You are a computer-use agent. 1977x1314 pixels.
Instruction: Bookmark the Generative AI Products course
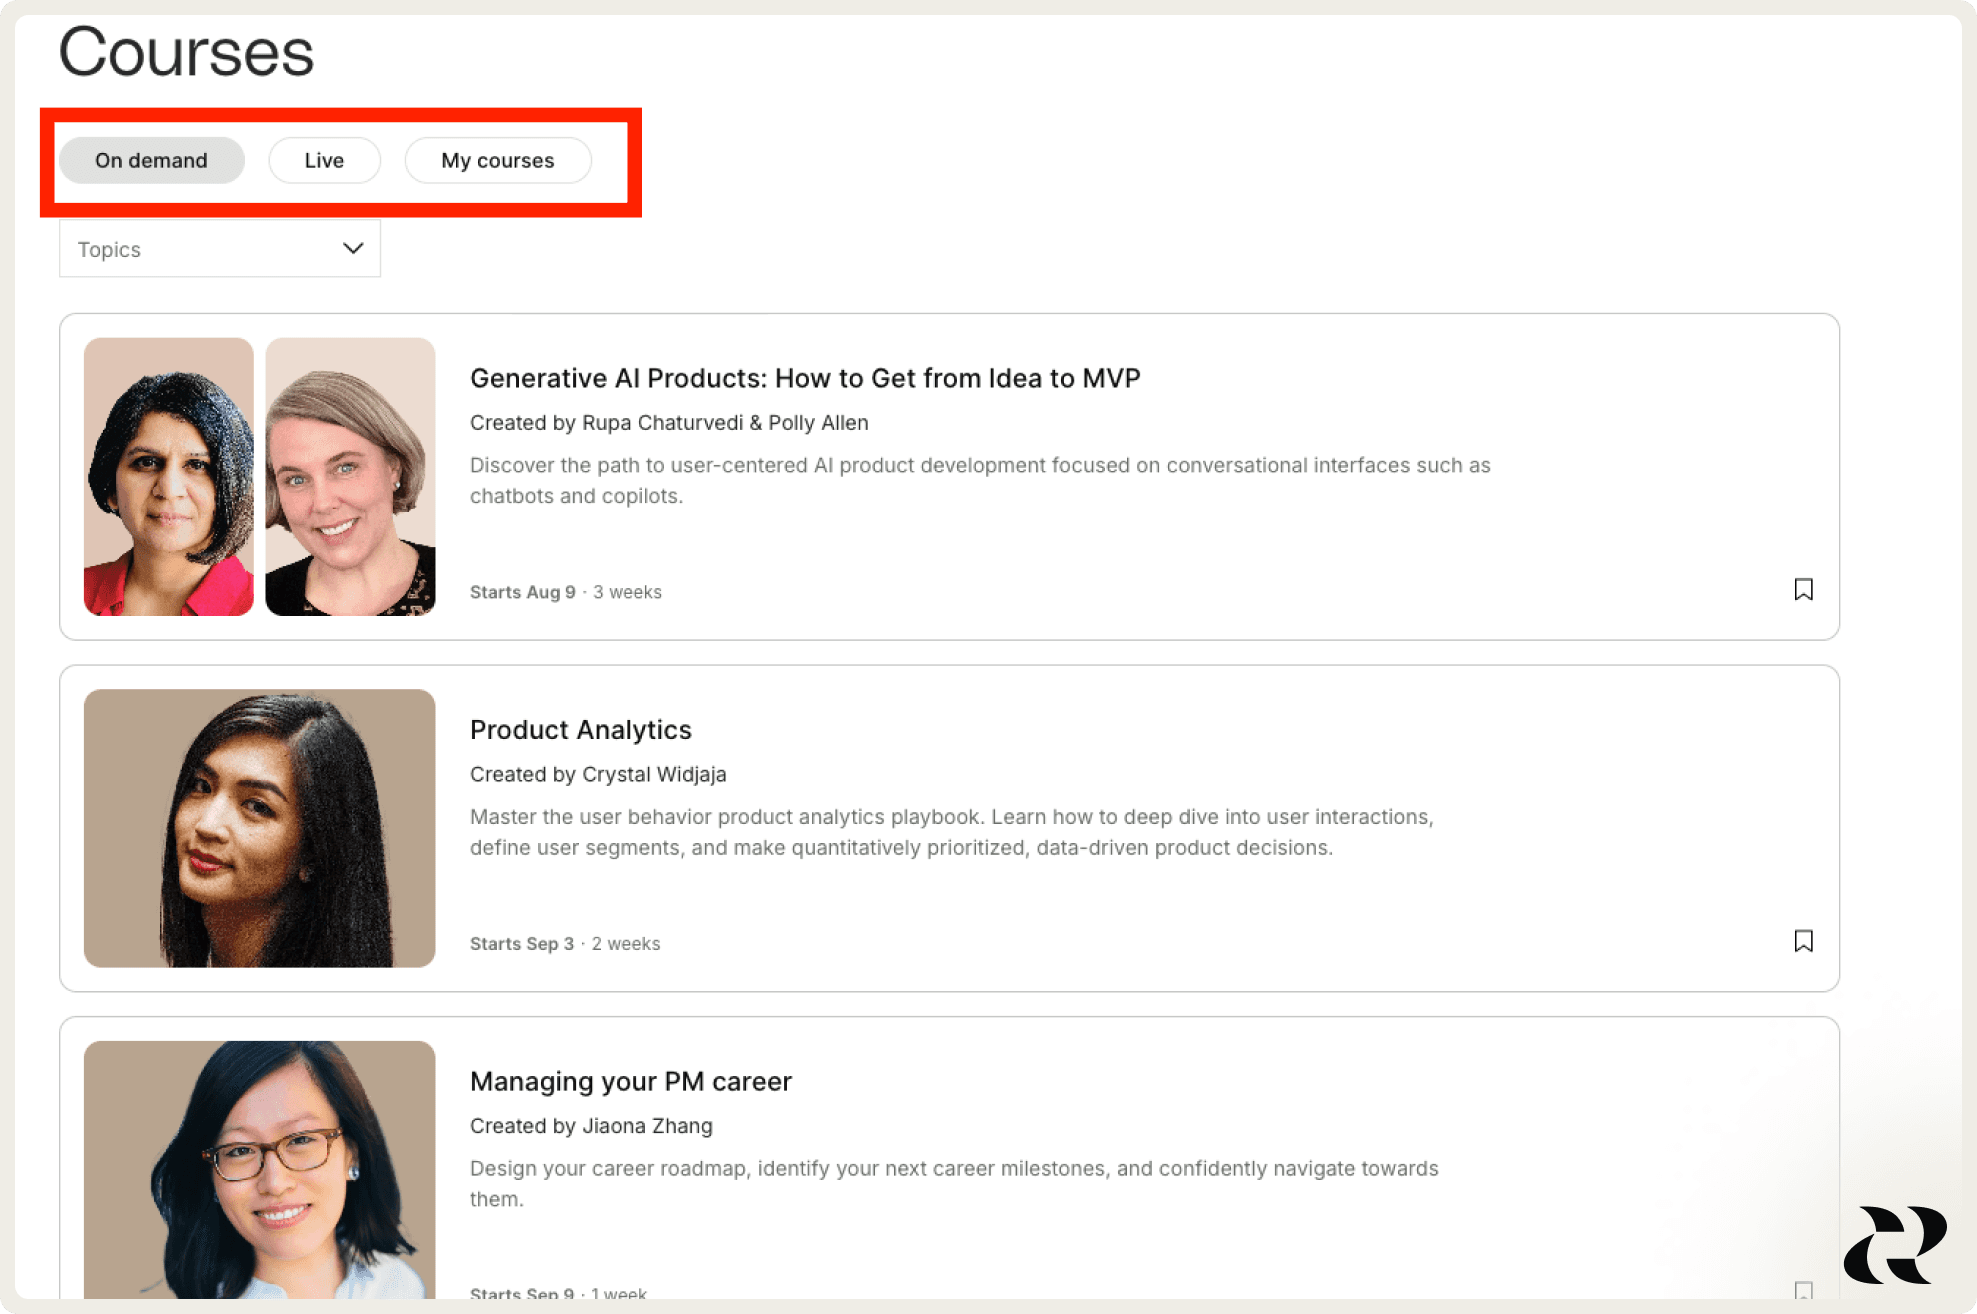1803,590
